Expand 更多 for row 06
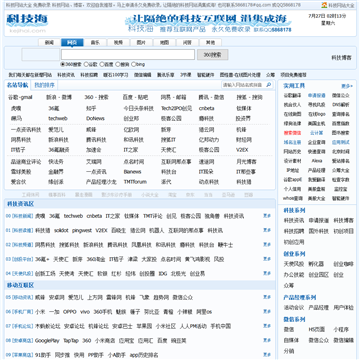The width and height of the screenshot is (360, 360). tap(267, 312)
